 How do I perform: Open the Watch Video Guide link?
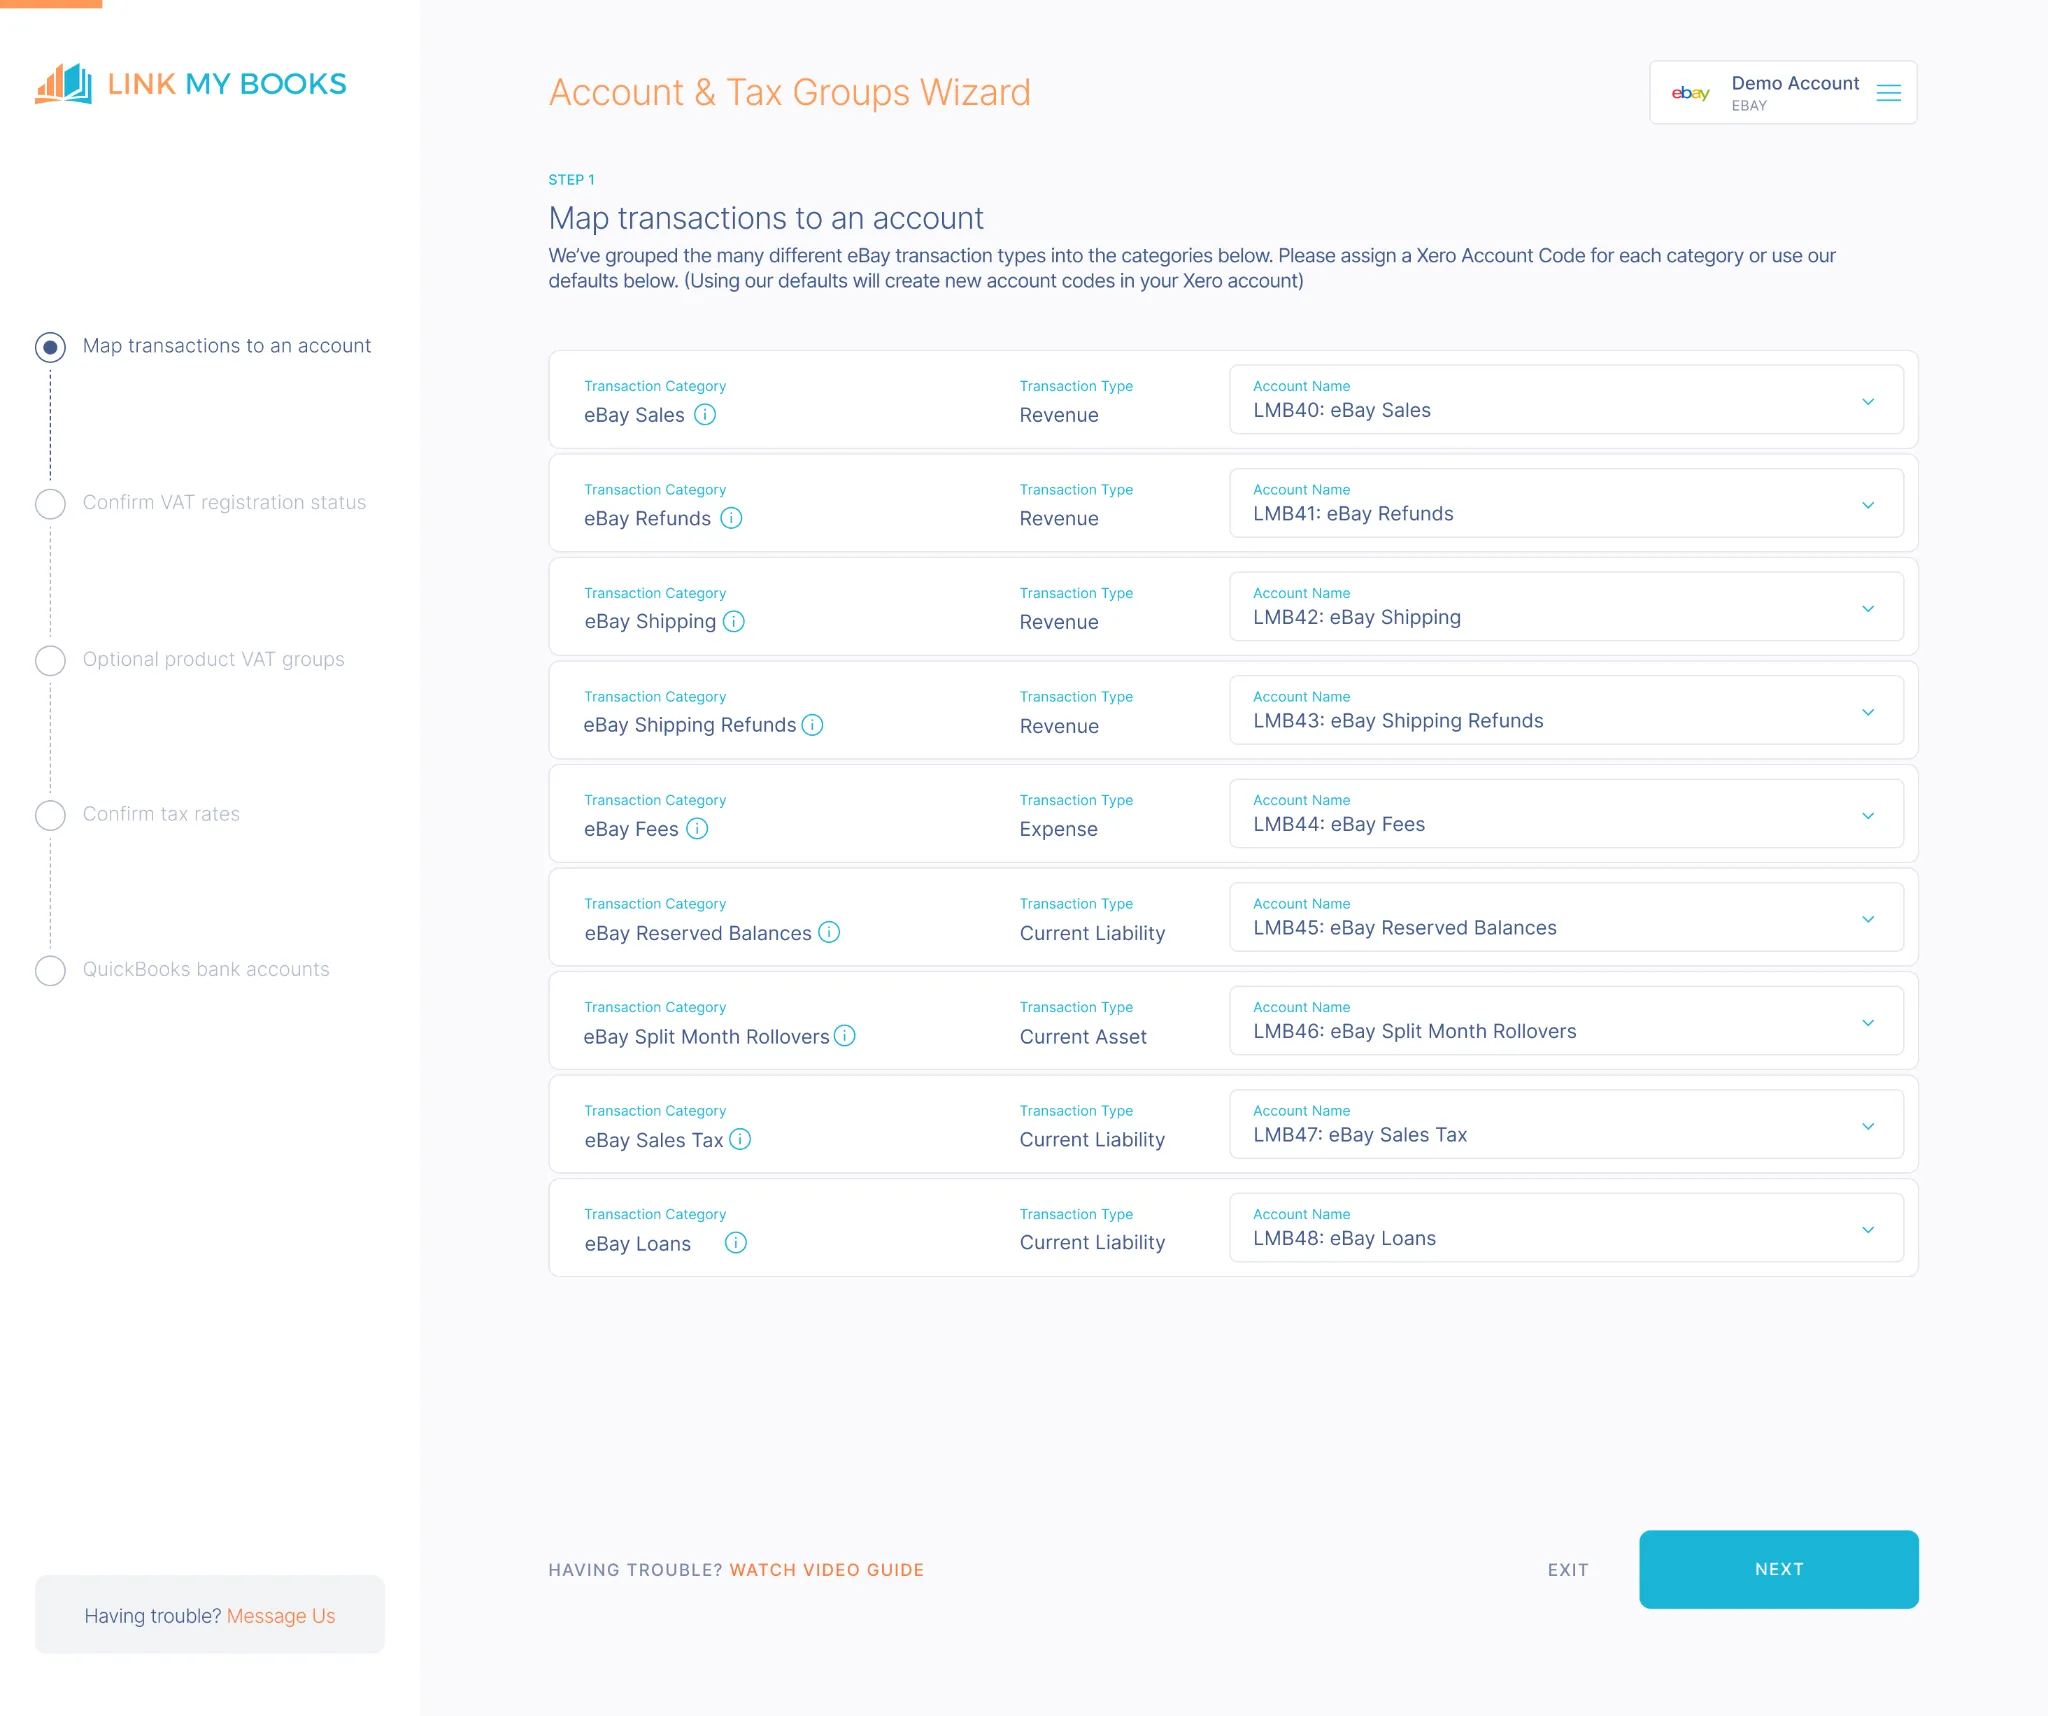click(826, 1570)
